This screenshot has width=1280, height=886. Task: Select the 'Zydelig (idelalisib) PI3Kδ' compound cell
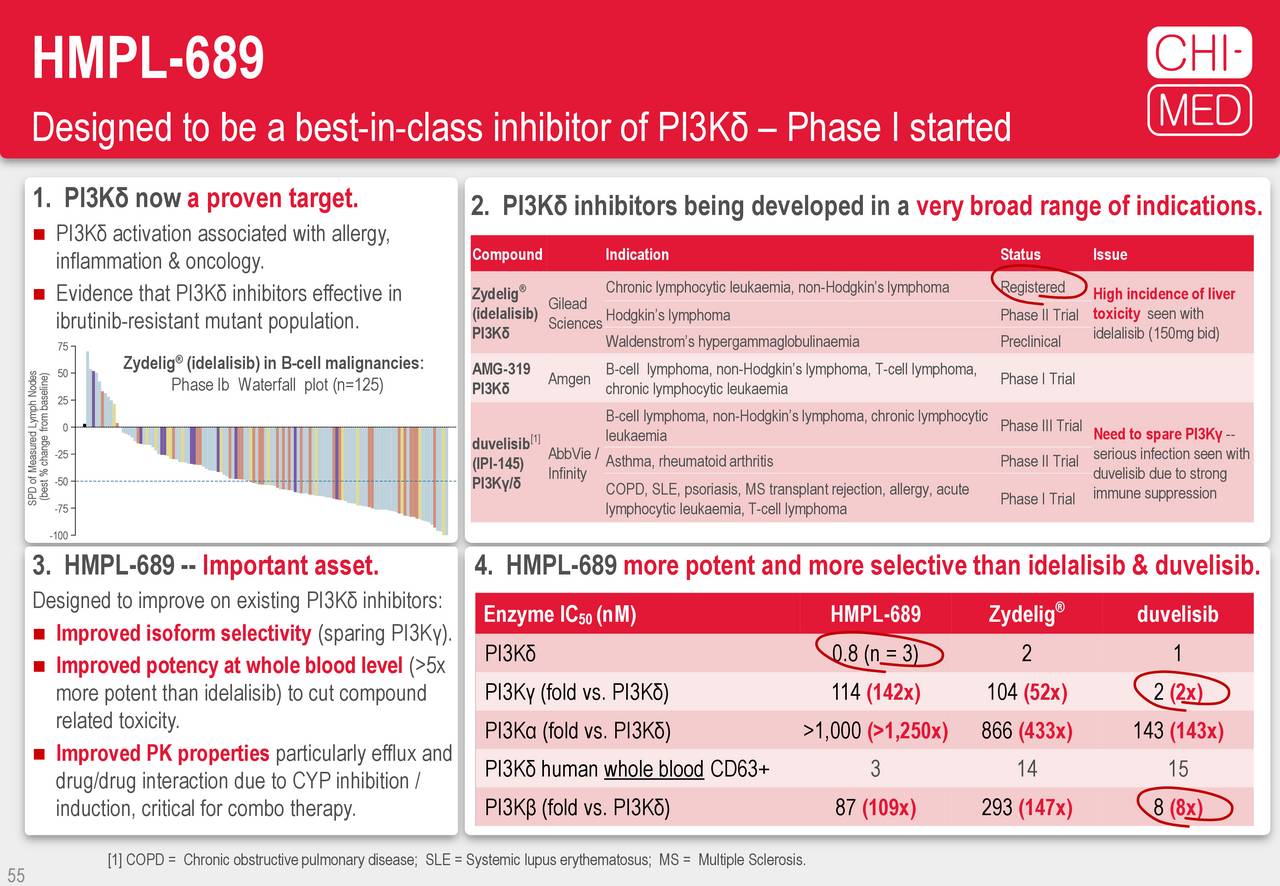[x=505, y=313]
